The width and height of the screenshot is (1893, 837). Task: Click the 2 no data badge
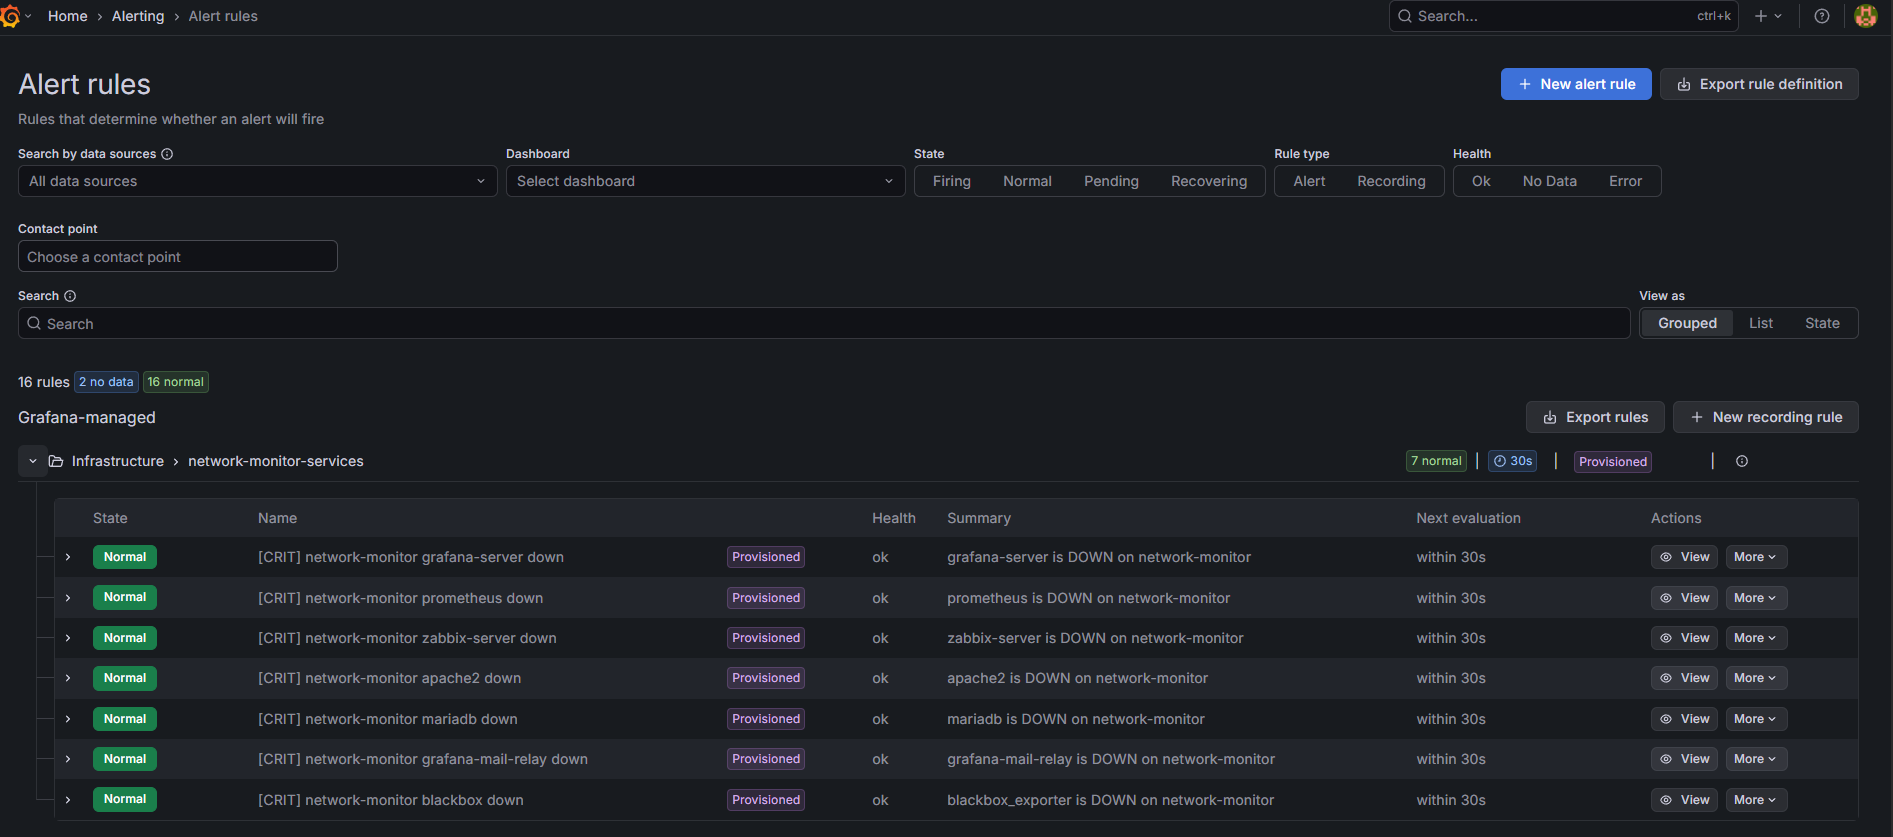(x=106, y=382)
